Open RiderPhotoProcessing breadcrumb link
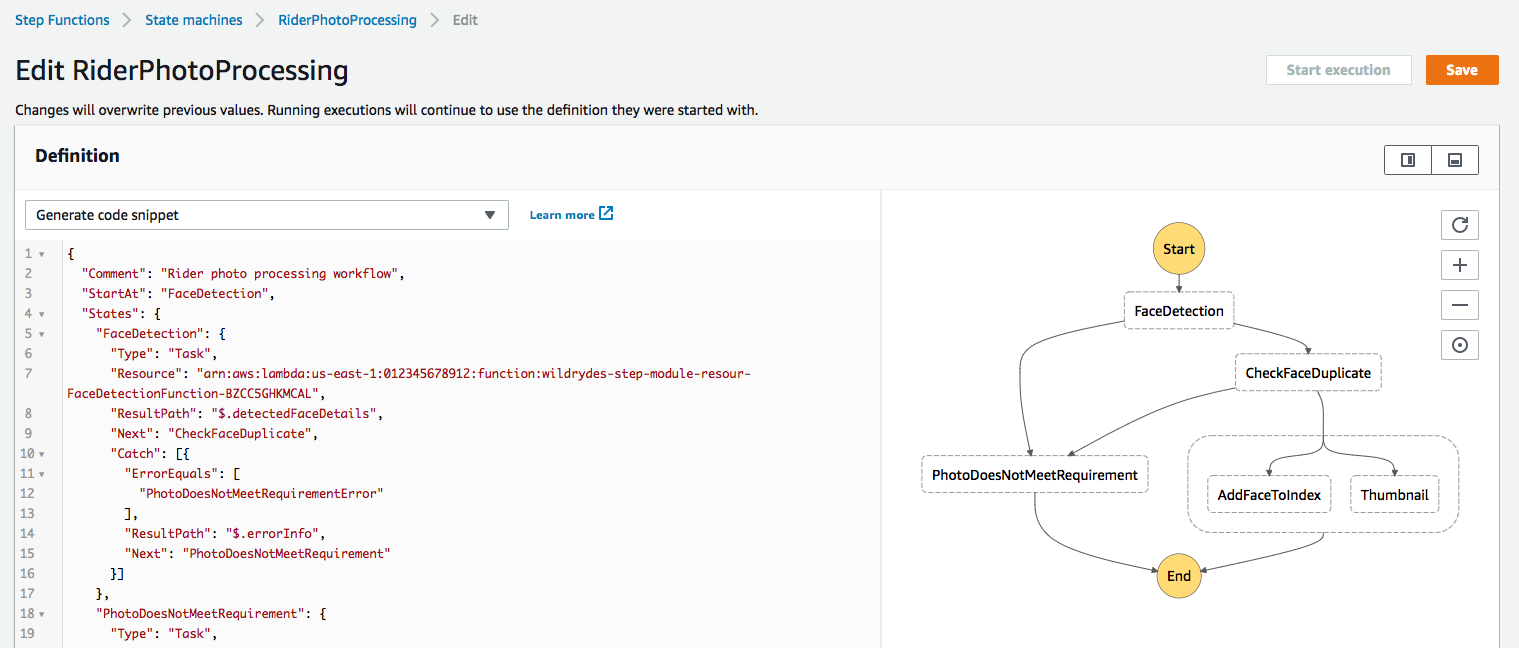 347,20
